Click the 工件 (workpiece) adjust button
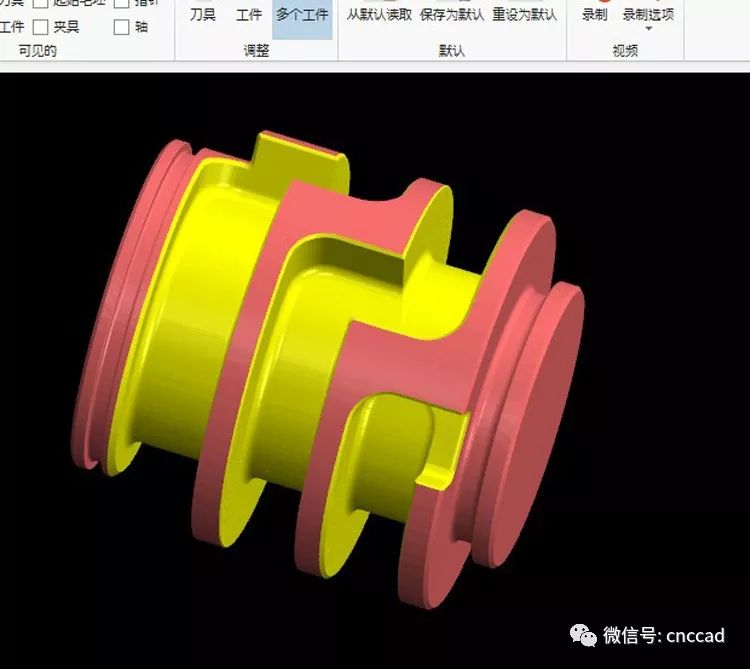The width and height of the screenshot is (750, 669). pos(249,14)
